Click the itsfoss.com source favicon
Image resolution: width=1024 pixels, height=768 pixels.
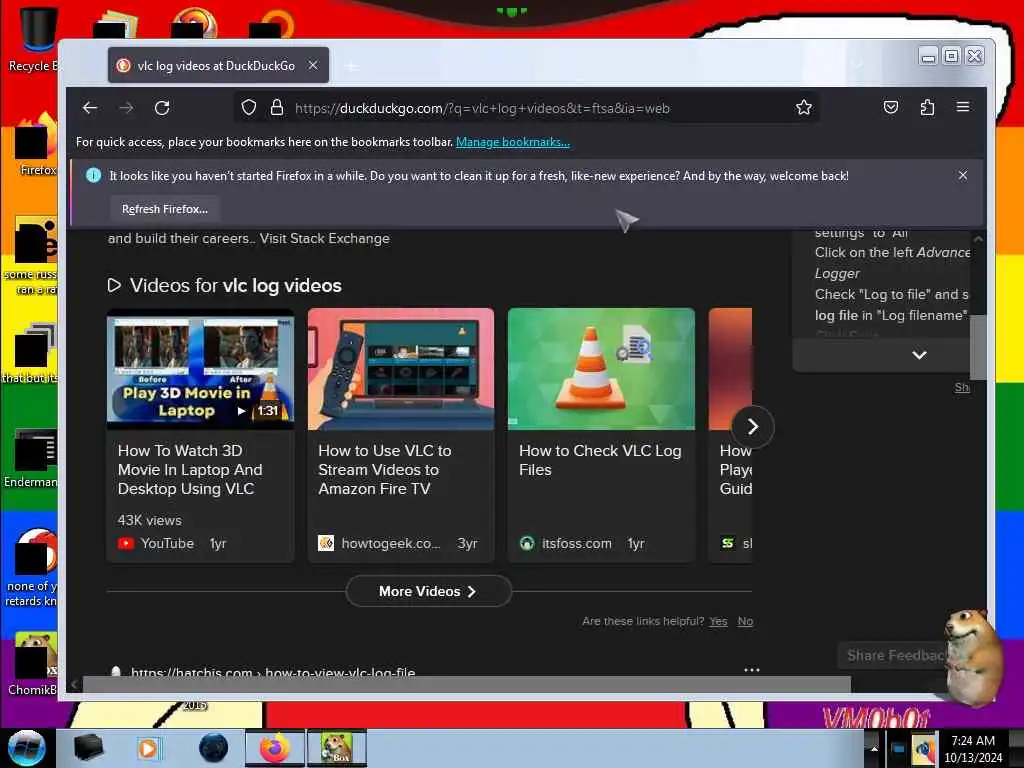pyautogui.click(x=526, y=543)
